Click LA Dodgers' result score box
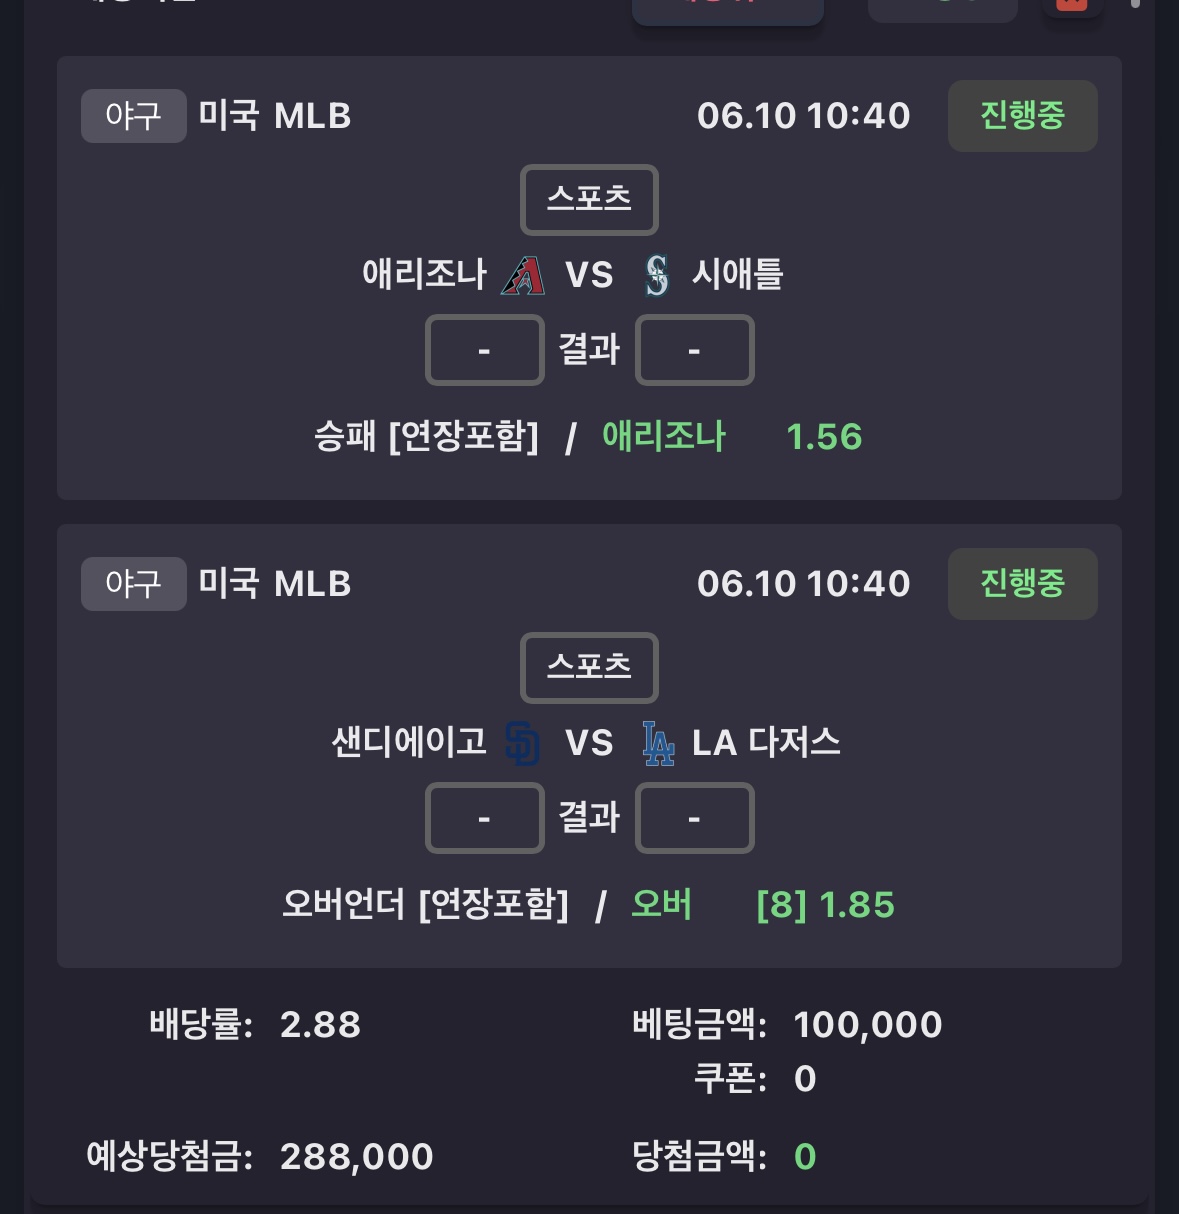Image resolution: width=1179 pixels, height=1214 pixels. (x=695, y=818)
